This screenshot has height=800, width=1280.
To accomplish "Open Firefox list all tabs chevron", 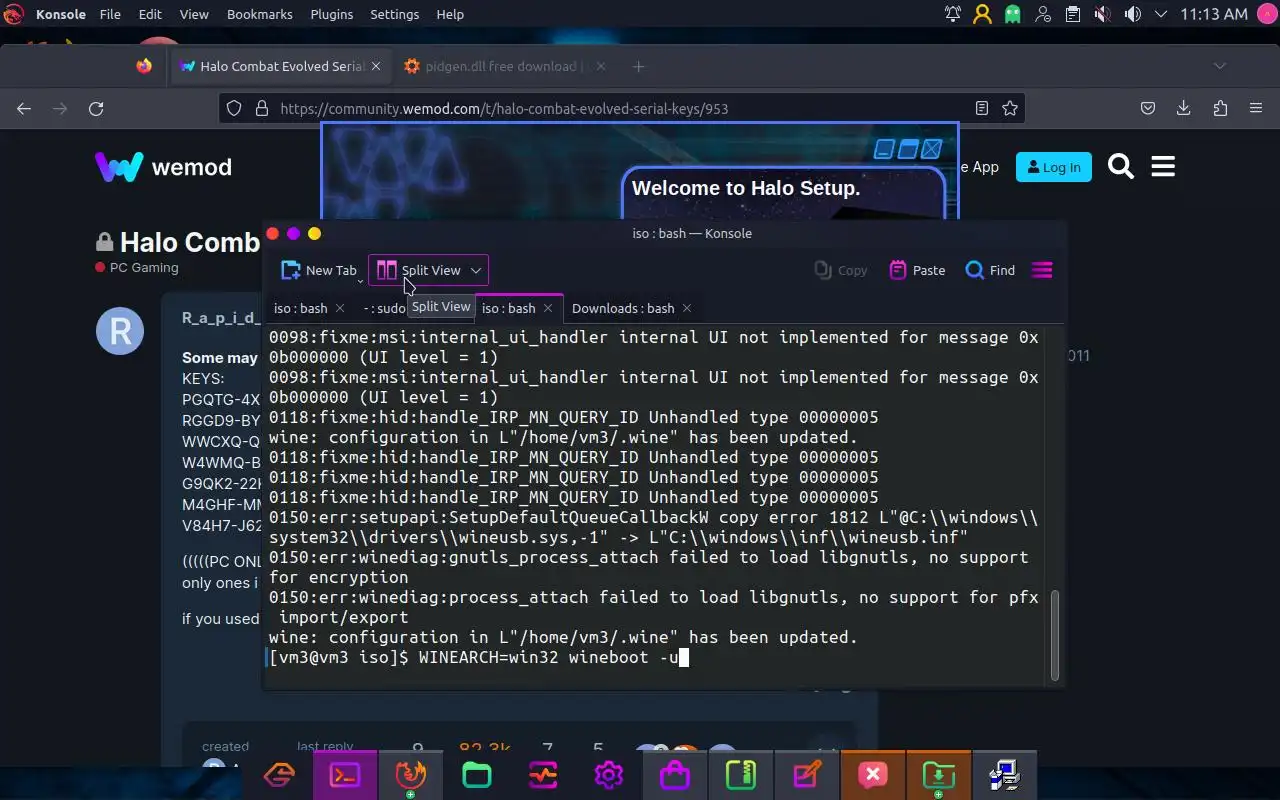I will click(1219, 66).
